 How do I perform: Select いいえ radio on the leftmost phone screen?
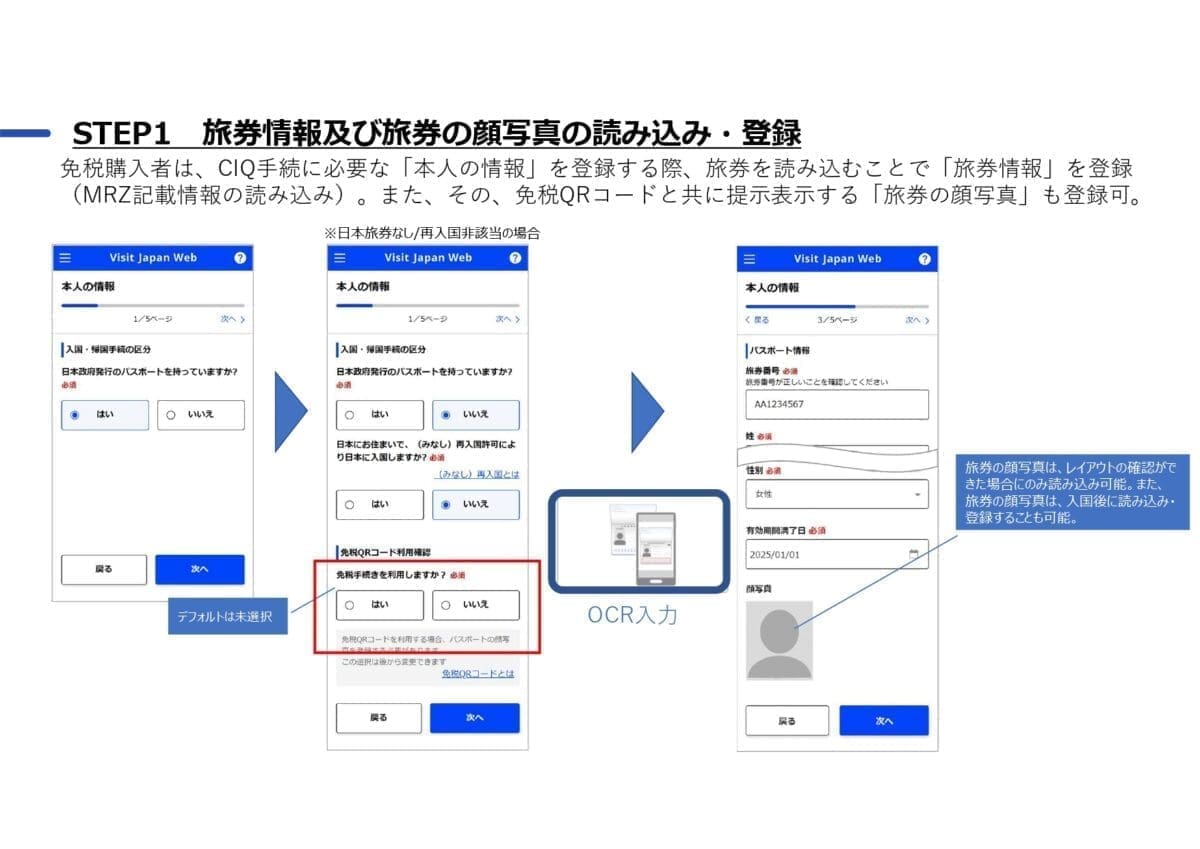pos(200,415)
